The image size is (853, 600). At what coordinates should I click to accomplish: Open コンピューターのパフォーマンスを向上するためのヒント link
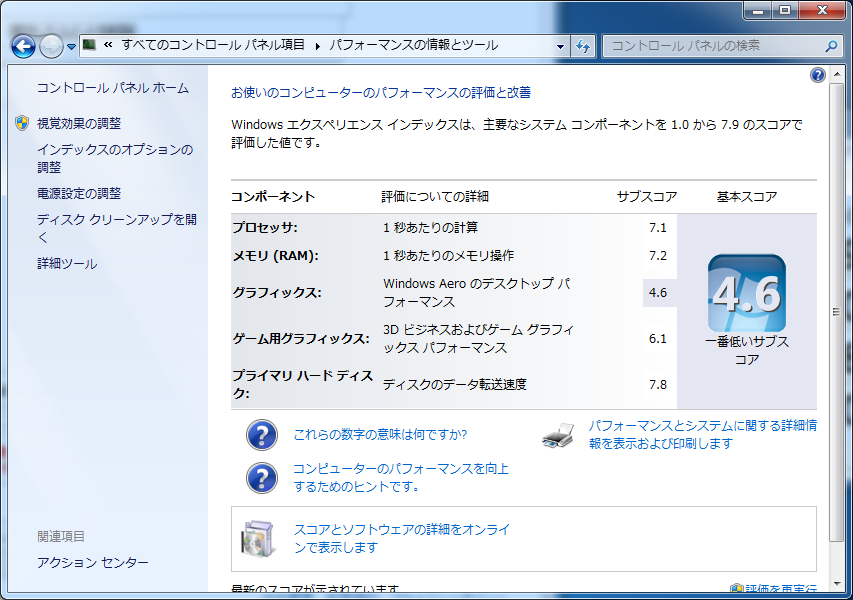point(401,478)
